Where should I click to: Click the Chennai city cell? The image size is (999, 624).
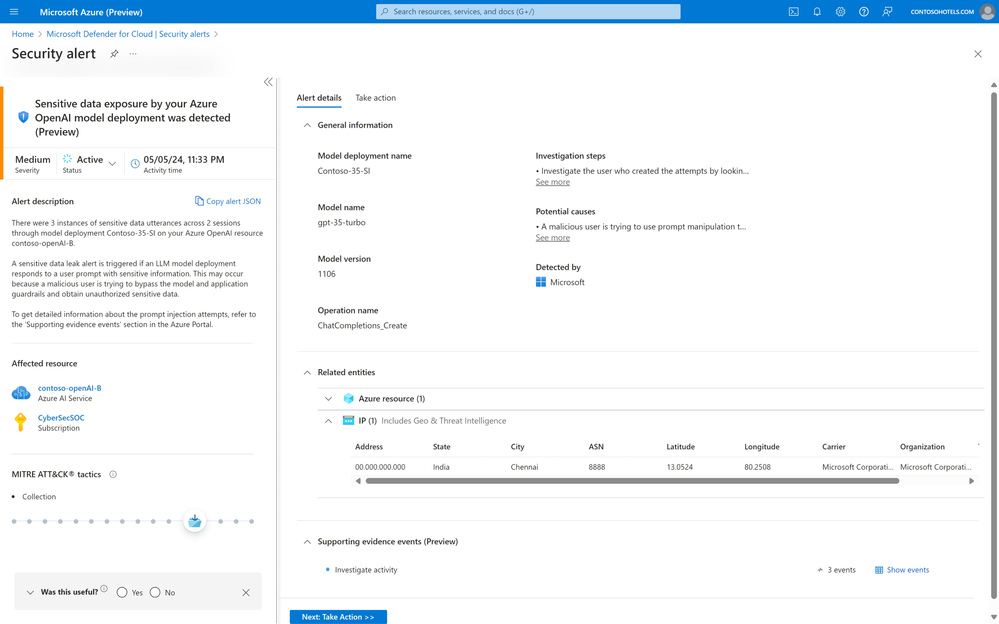point(524,467)
